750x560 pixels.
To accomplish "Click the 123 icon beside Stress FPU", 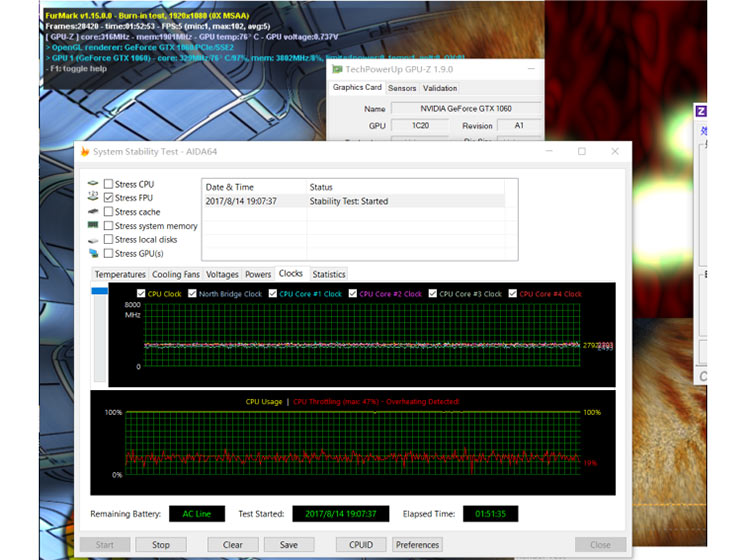I will pos(93,196).
